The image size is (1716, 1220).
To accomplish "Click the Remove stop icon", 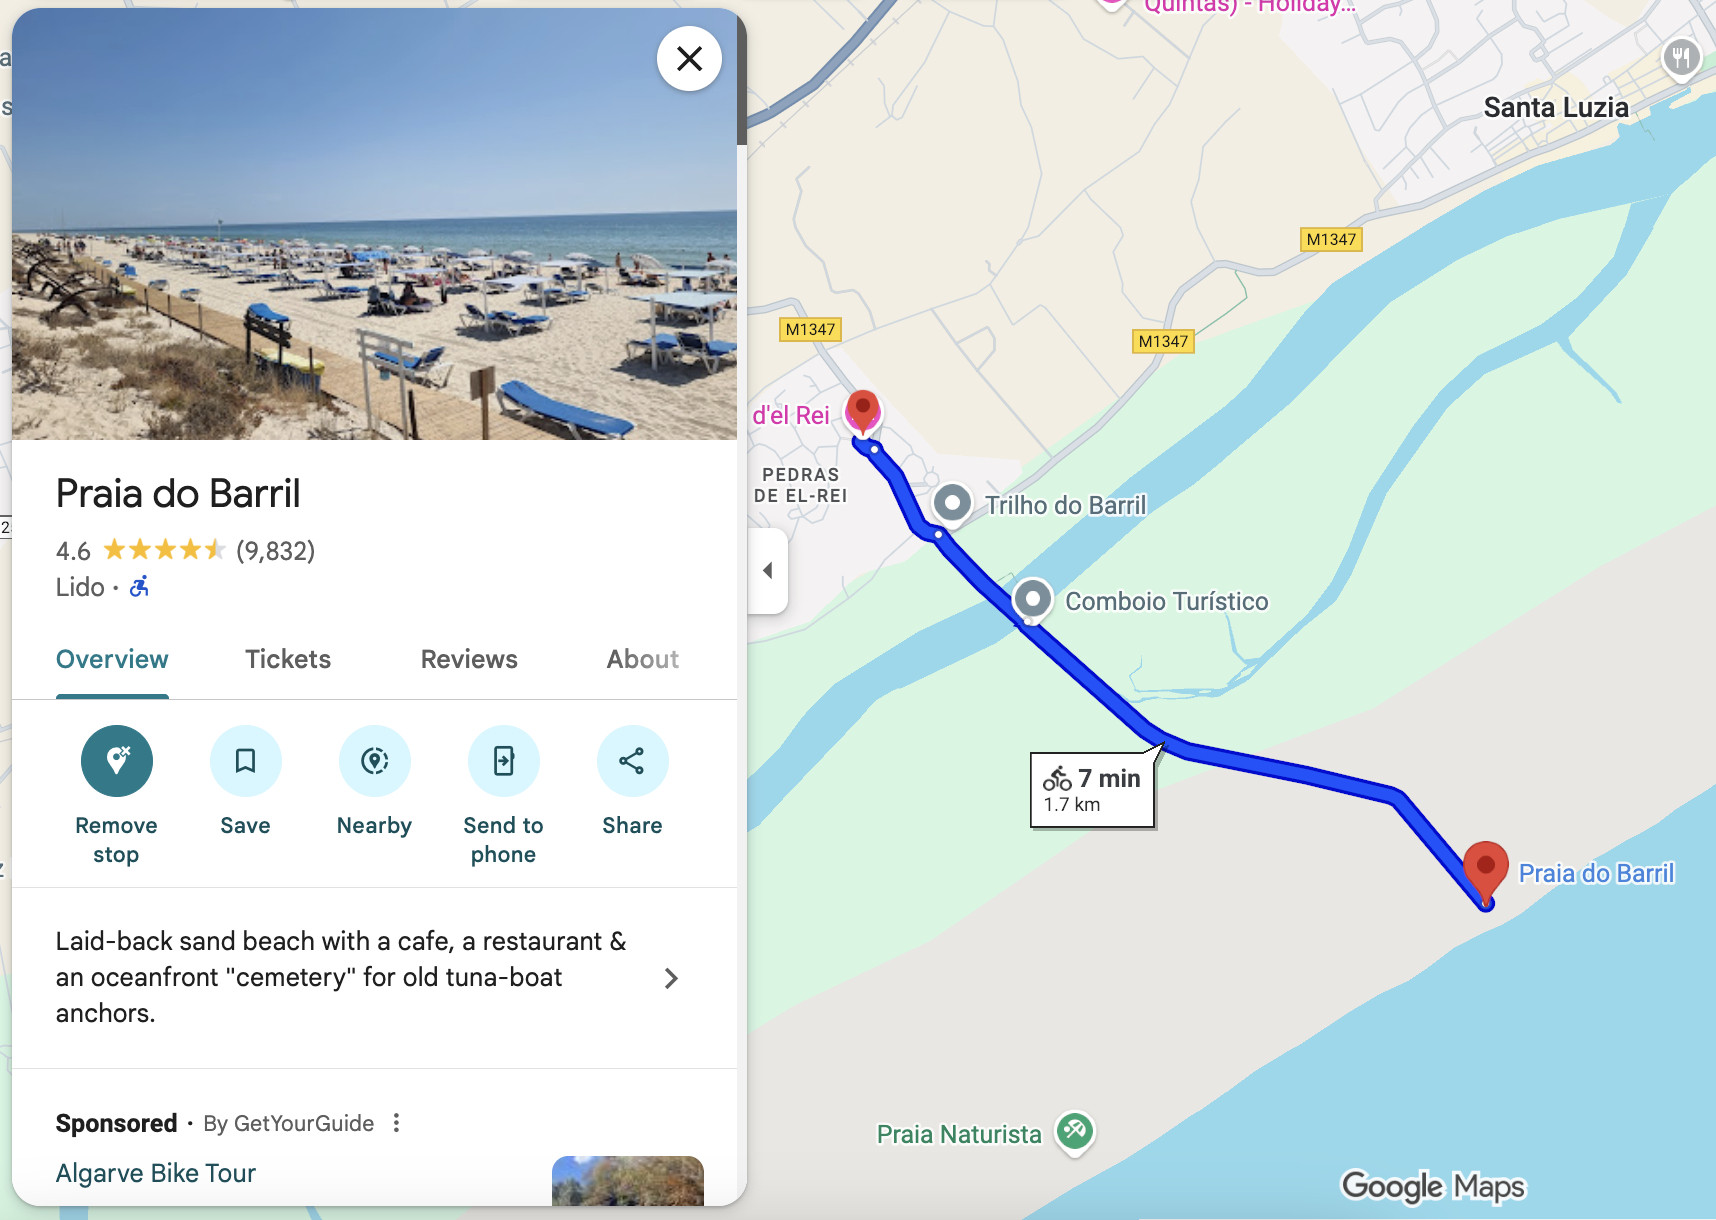I will click(x=117, y=761).
